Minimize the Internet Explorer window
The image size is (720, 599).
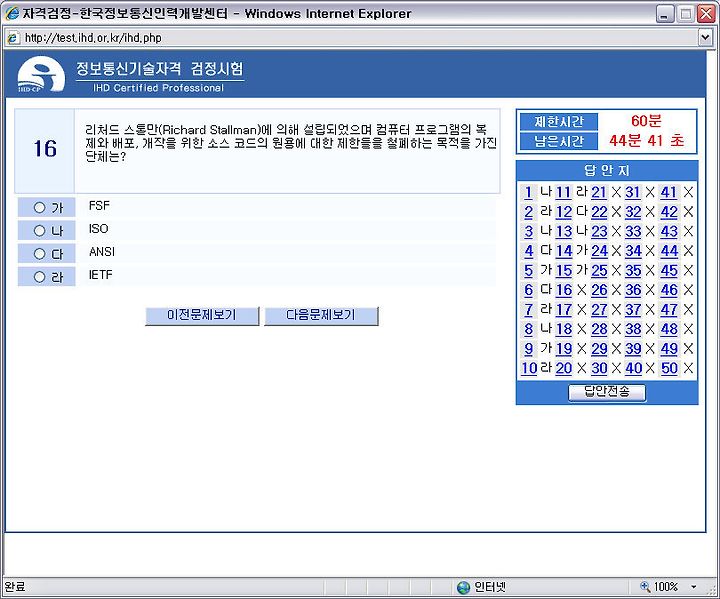(x=664, y=14)
